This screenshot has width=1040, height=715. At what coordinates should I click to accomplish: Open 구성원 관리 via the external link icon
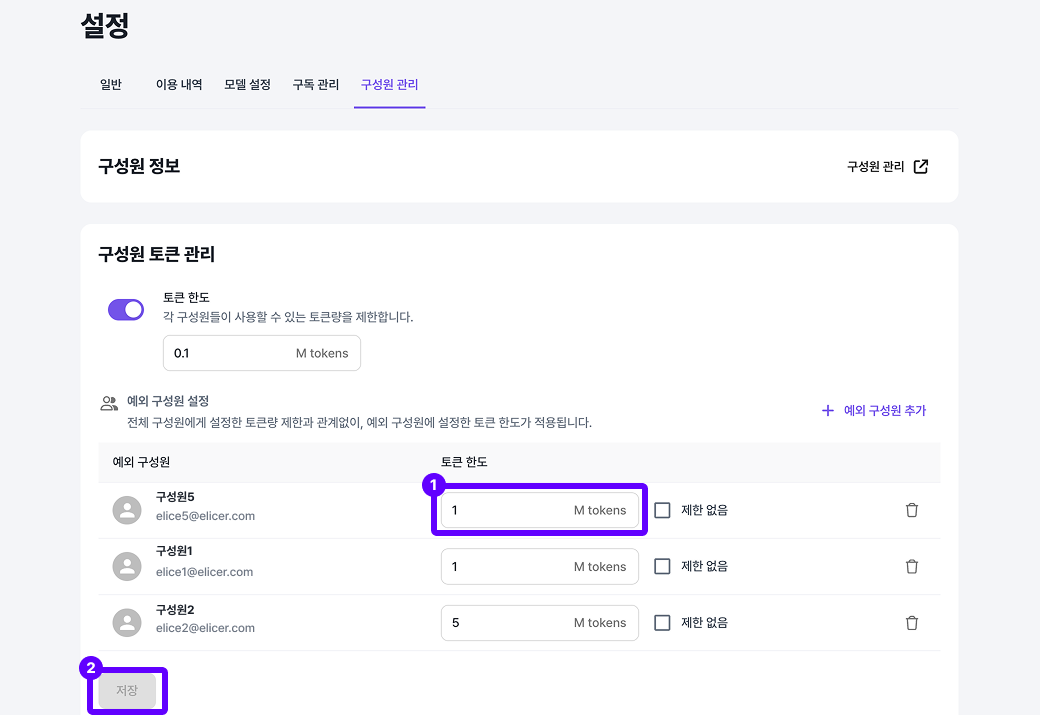coord(919,167)
